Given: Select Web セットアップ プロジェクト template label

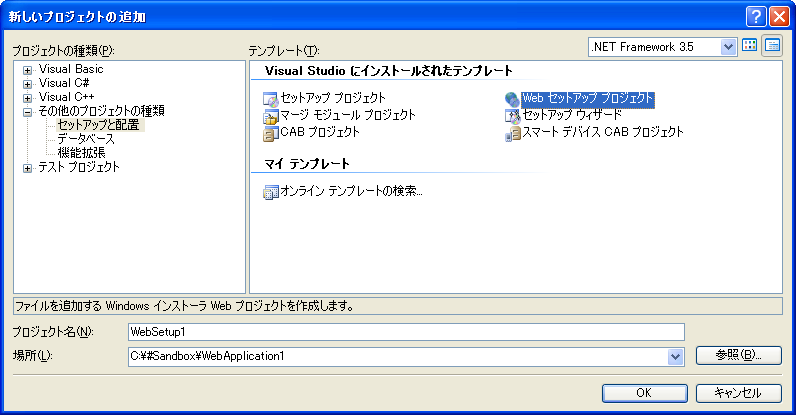Looking at the screenshot, I should [x=588, y=98].
